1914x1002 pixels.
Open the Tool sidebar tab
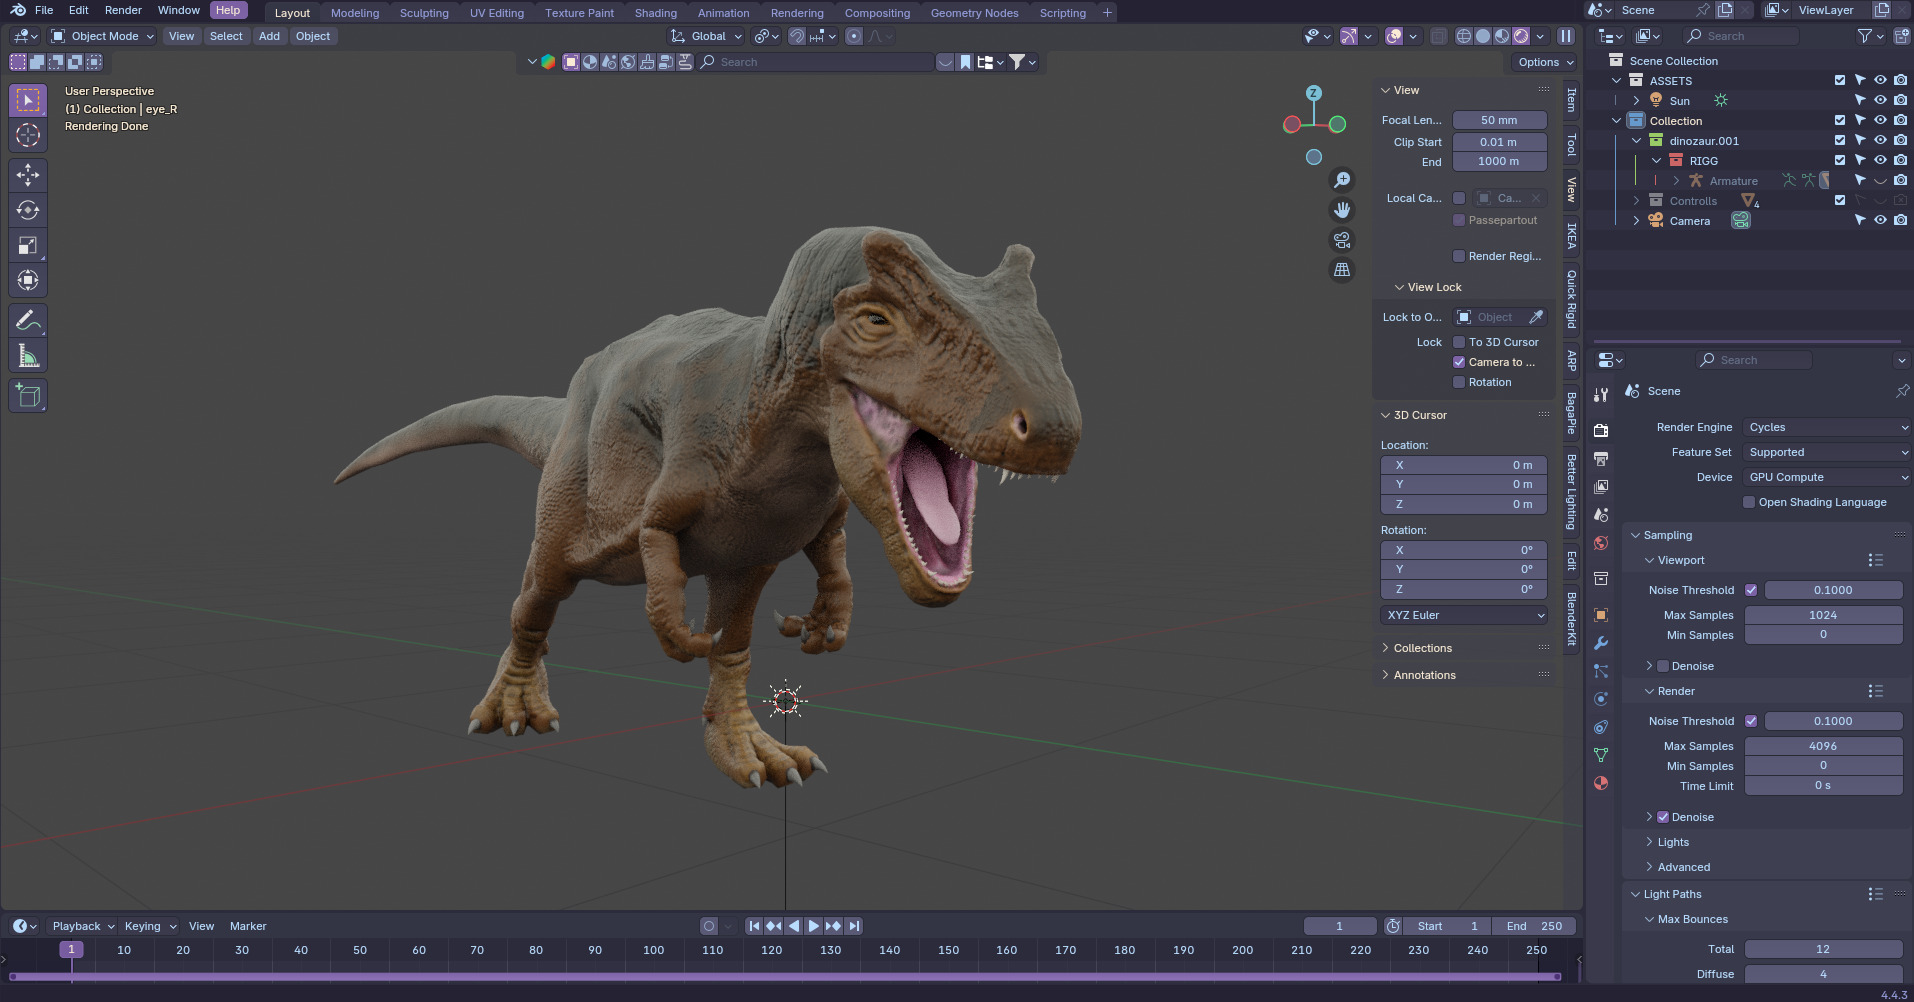pos(1571,146)
